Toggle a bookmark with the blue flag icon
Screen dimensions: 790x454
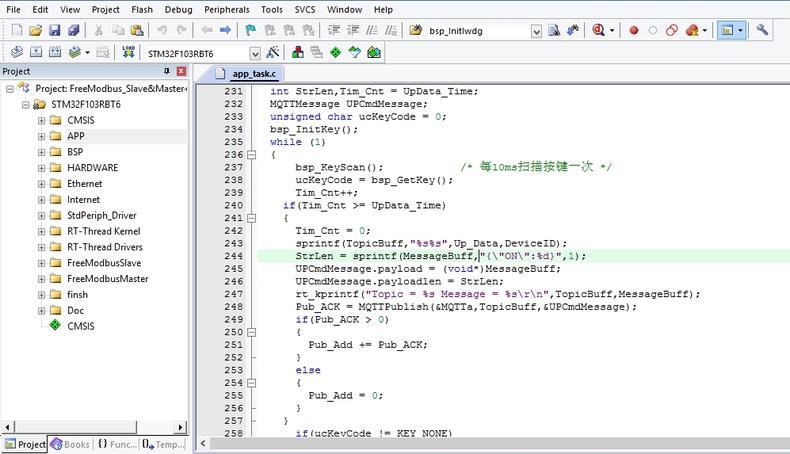pos(250,30)
